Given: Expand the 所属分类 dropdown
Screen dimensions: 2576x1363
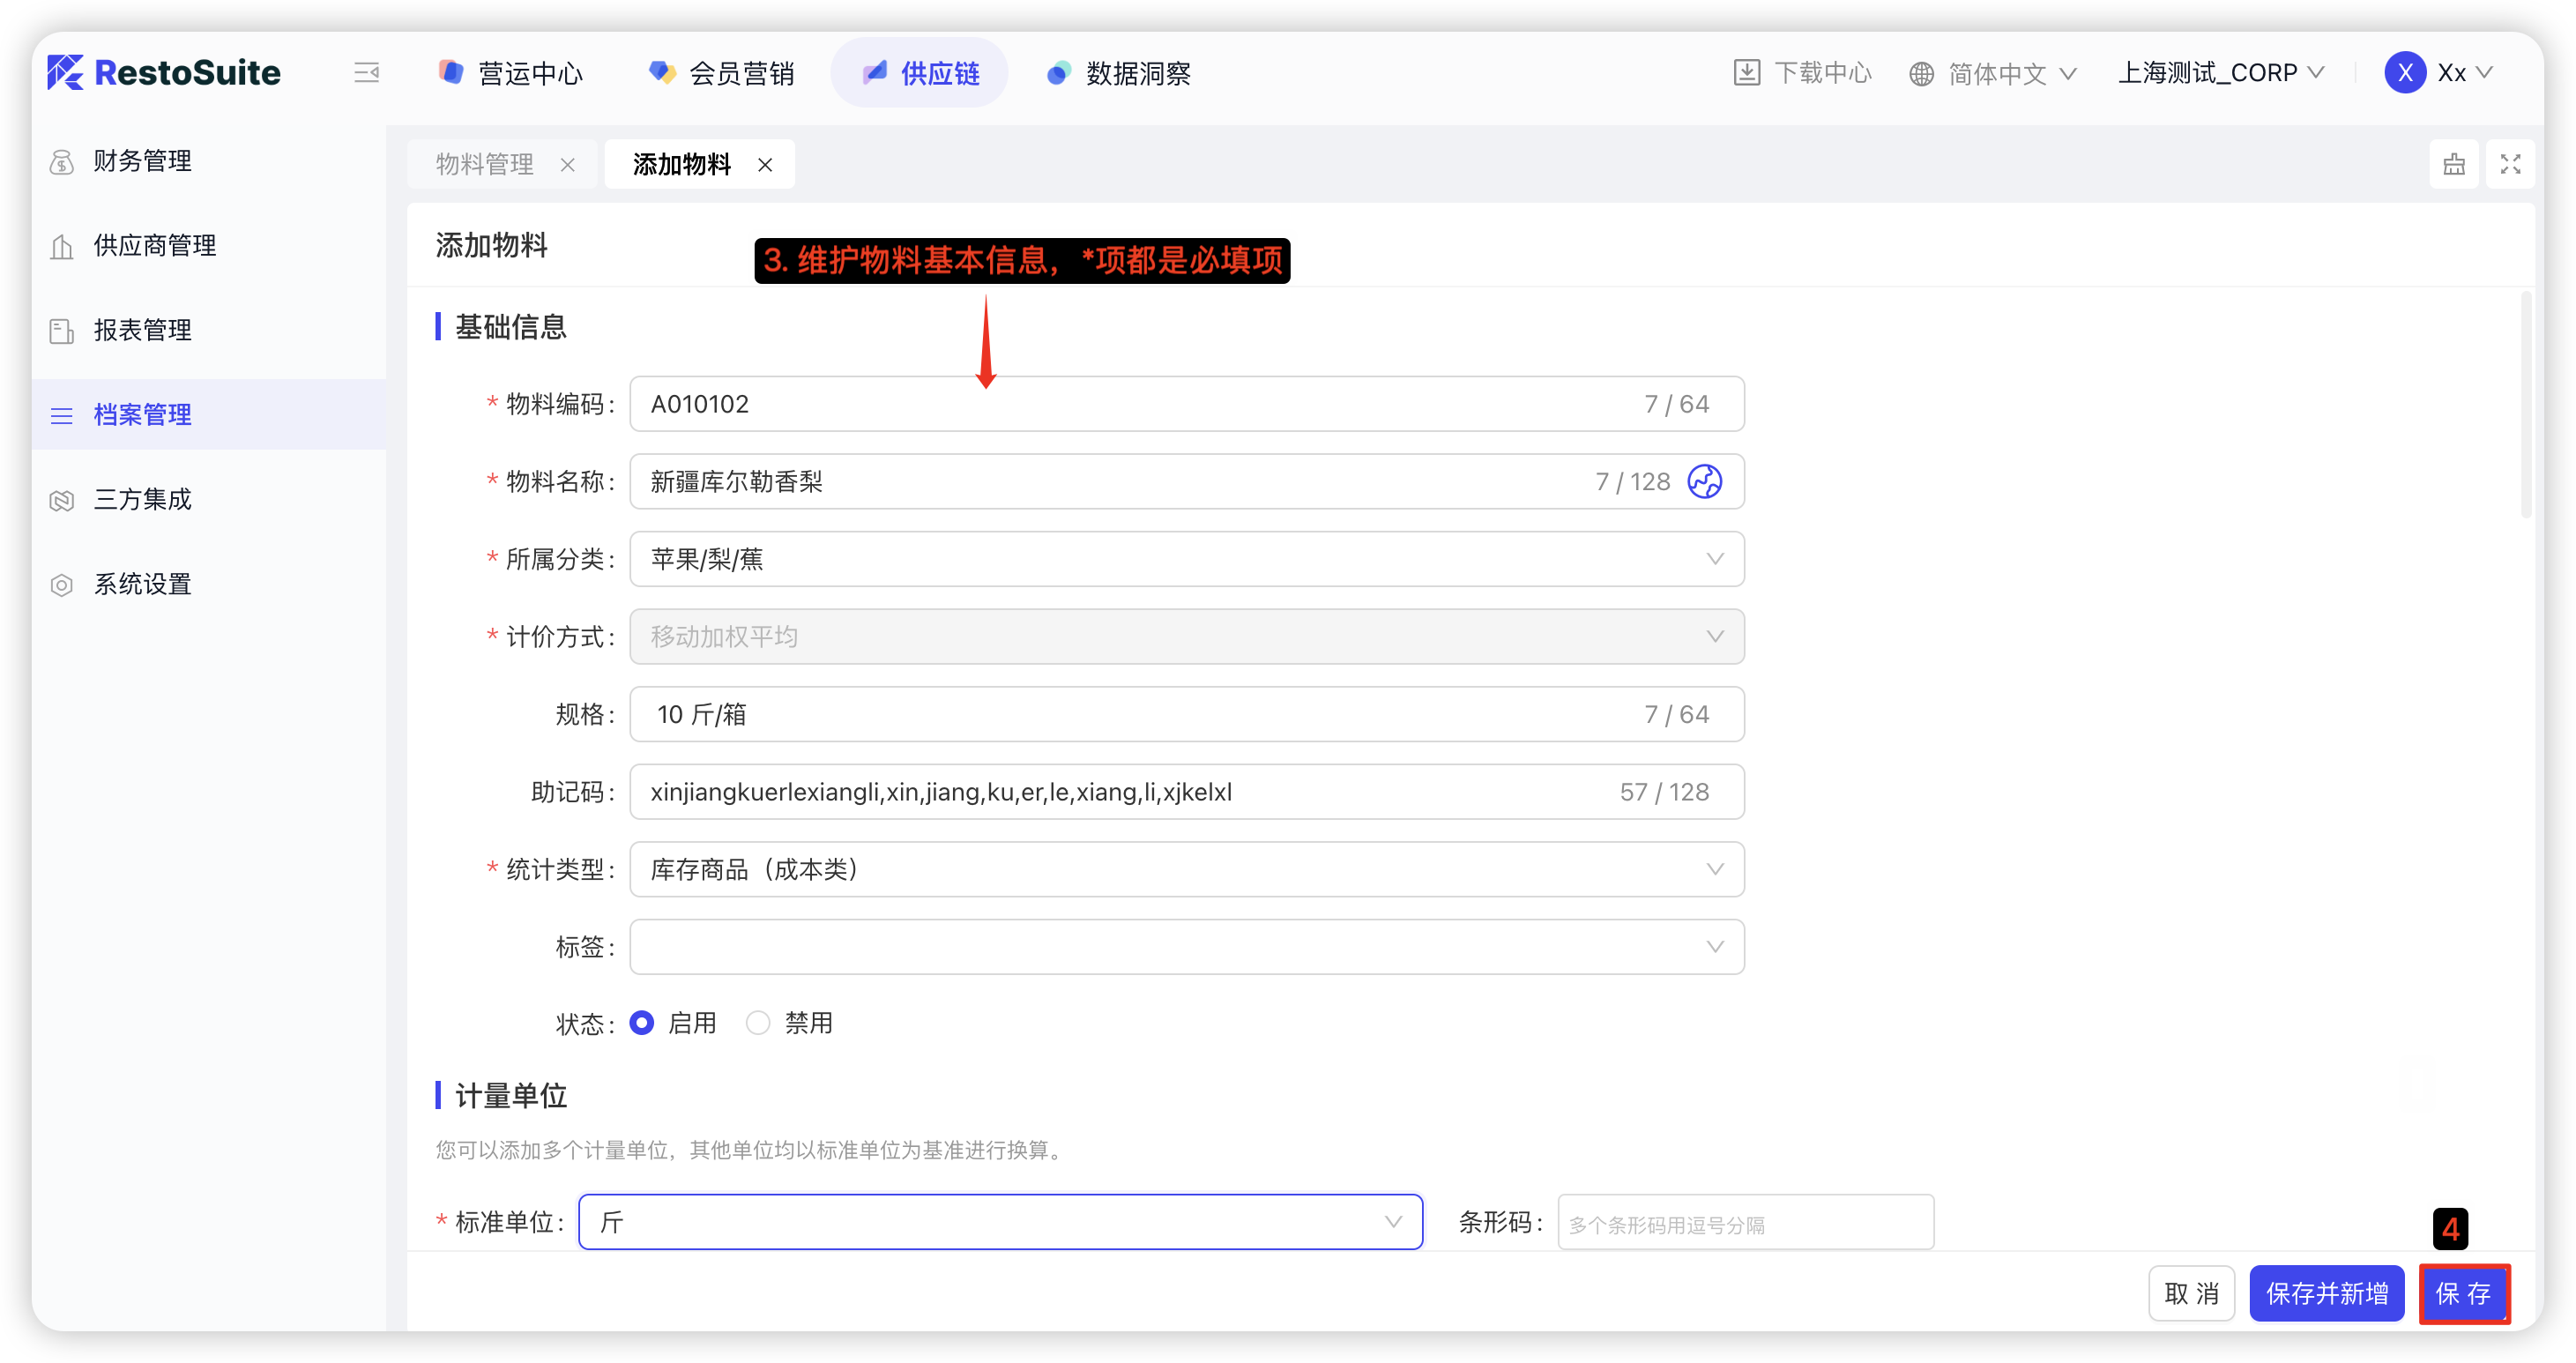Looking at the screenshot, I should point(1186,559).
